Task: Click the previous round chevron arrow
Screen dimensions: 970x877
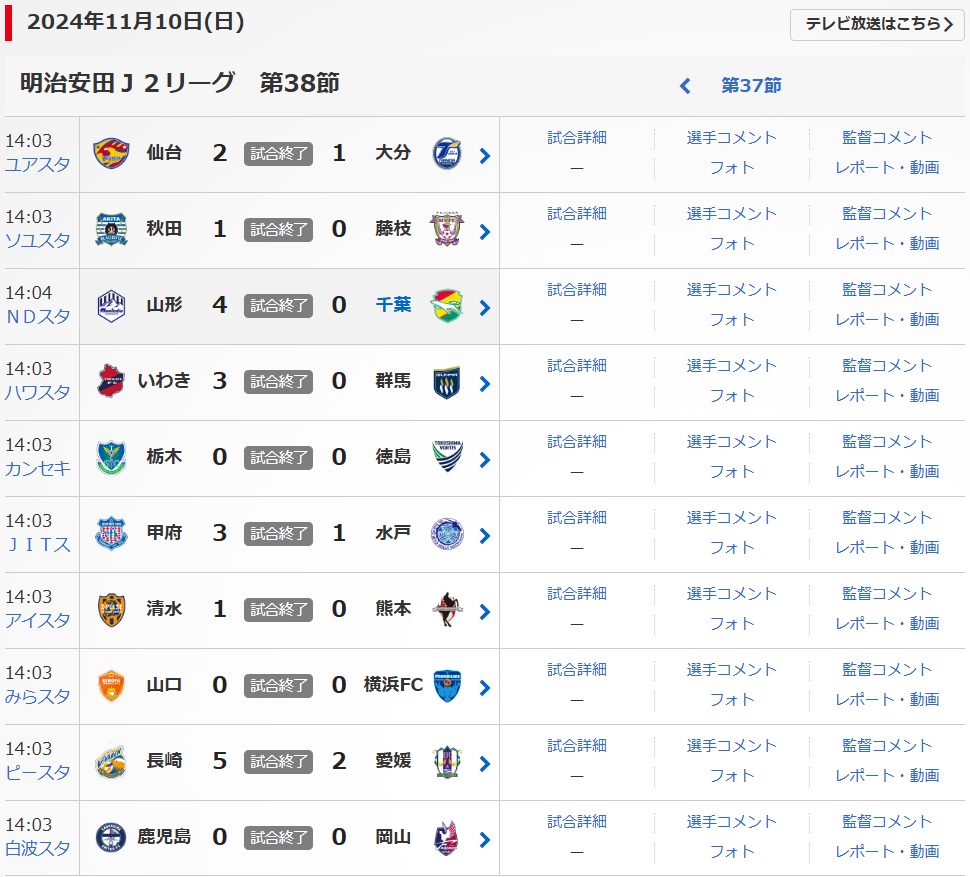Action: (685, 86)
